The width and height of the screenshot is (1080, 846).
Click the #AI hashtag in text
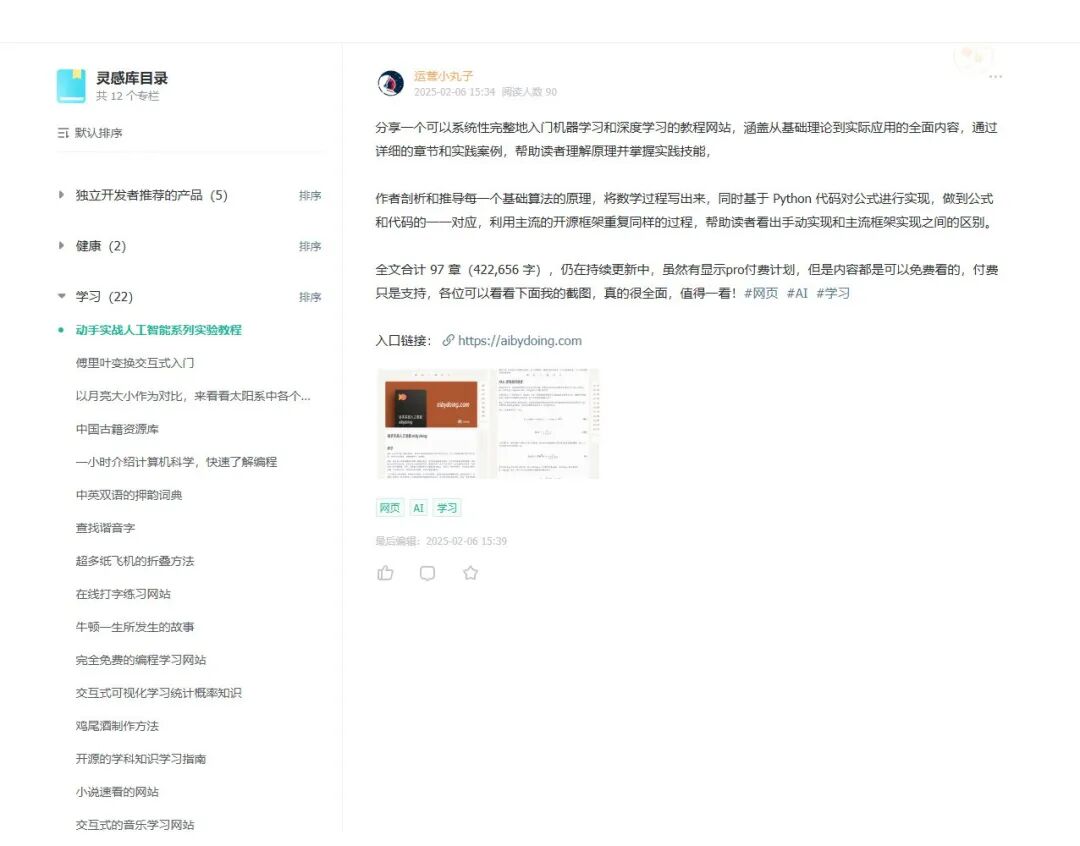[797, 293]
